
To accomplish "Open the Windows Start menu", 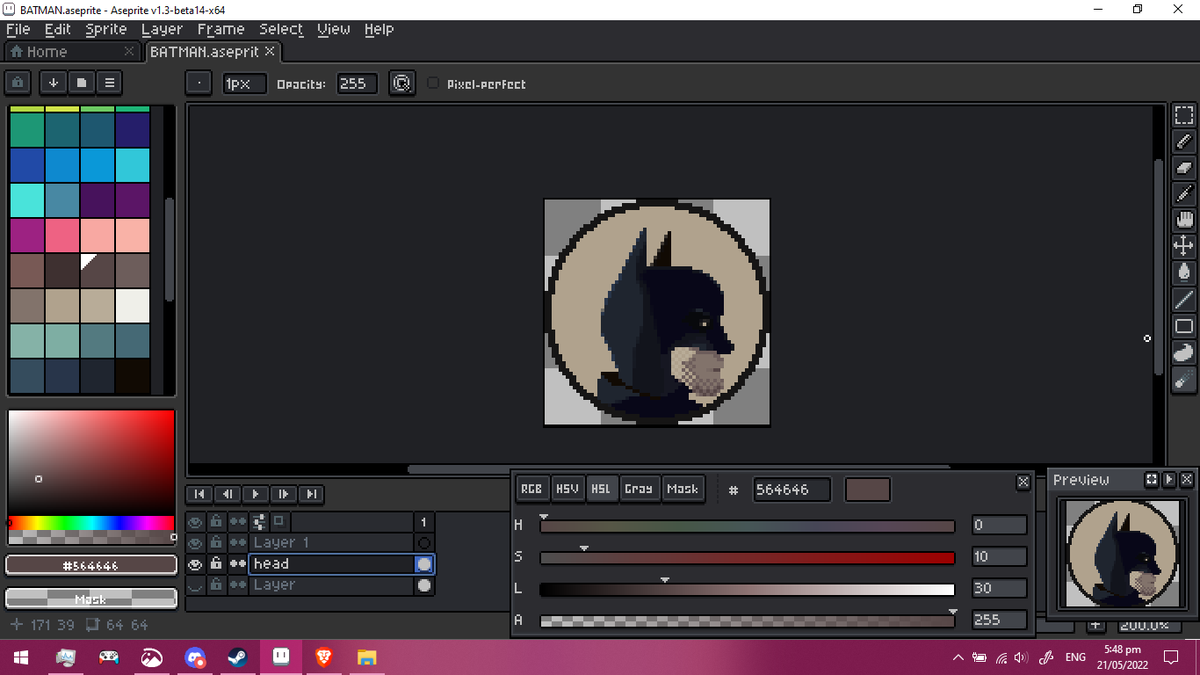I will point(22,658).
